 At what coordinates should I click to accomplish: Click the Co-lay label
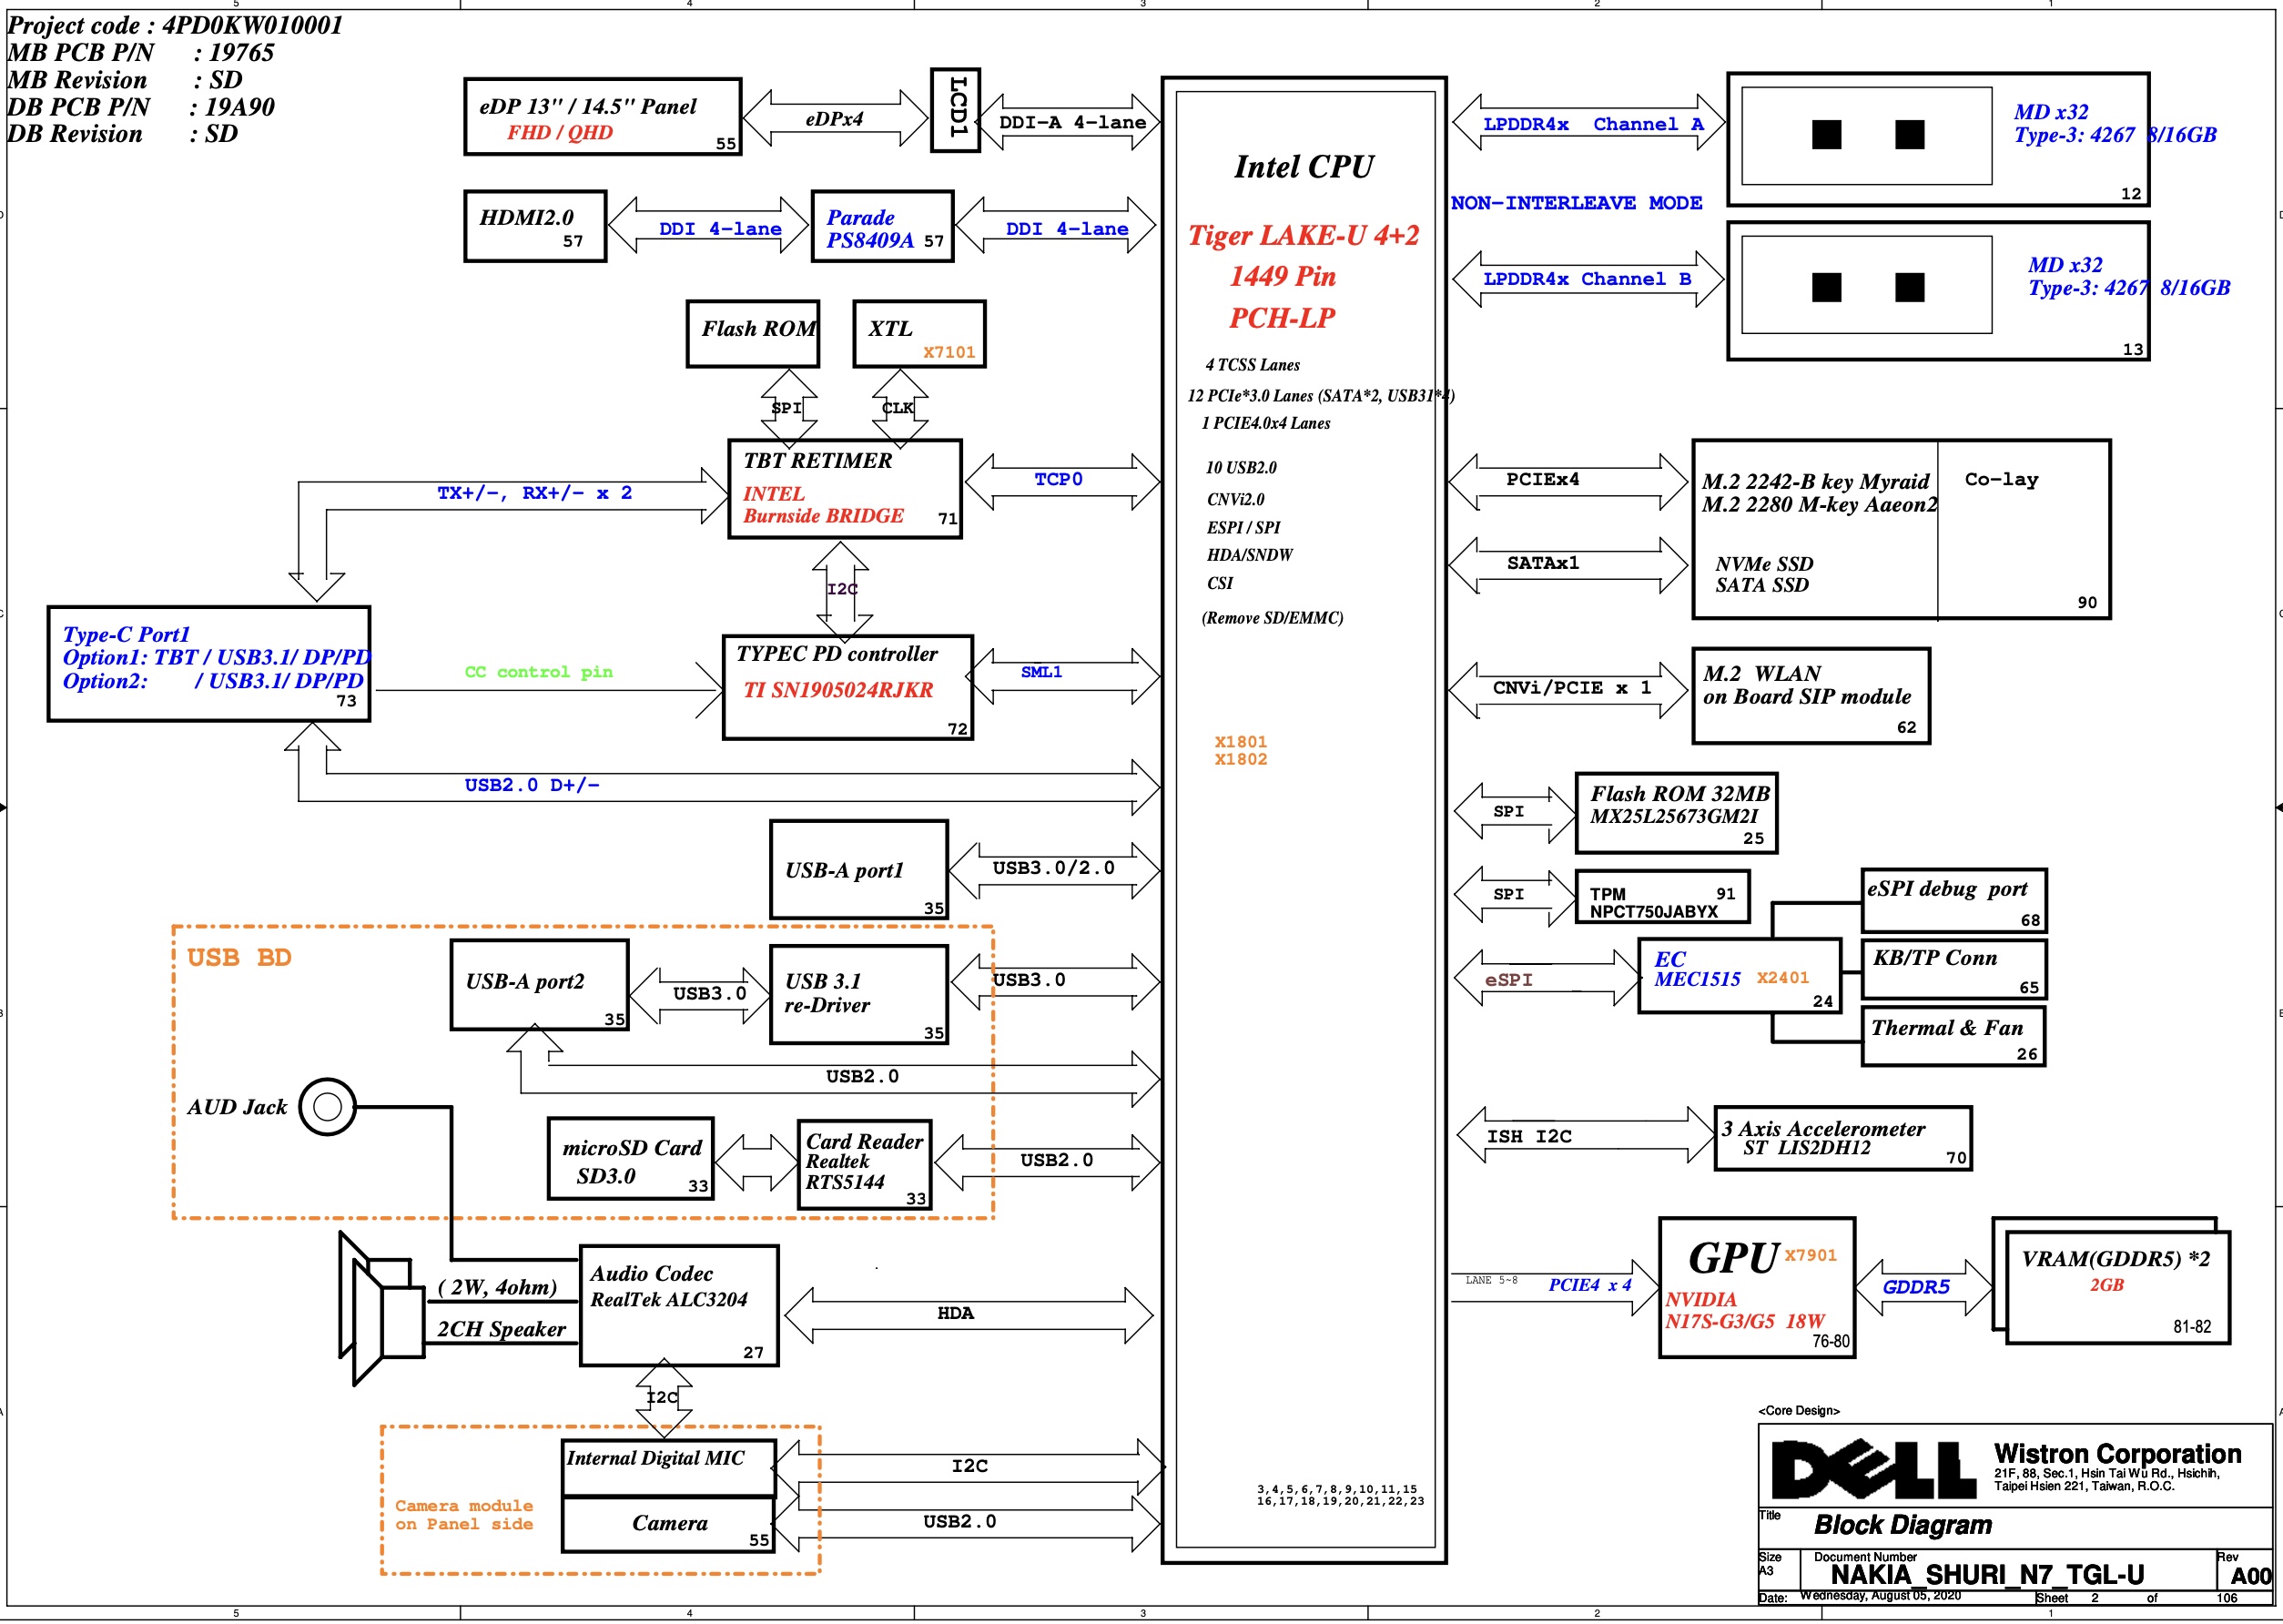pyautogui.click(x=2001, y=479)
